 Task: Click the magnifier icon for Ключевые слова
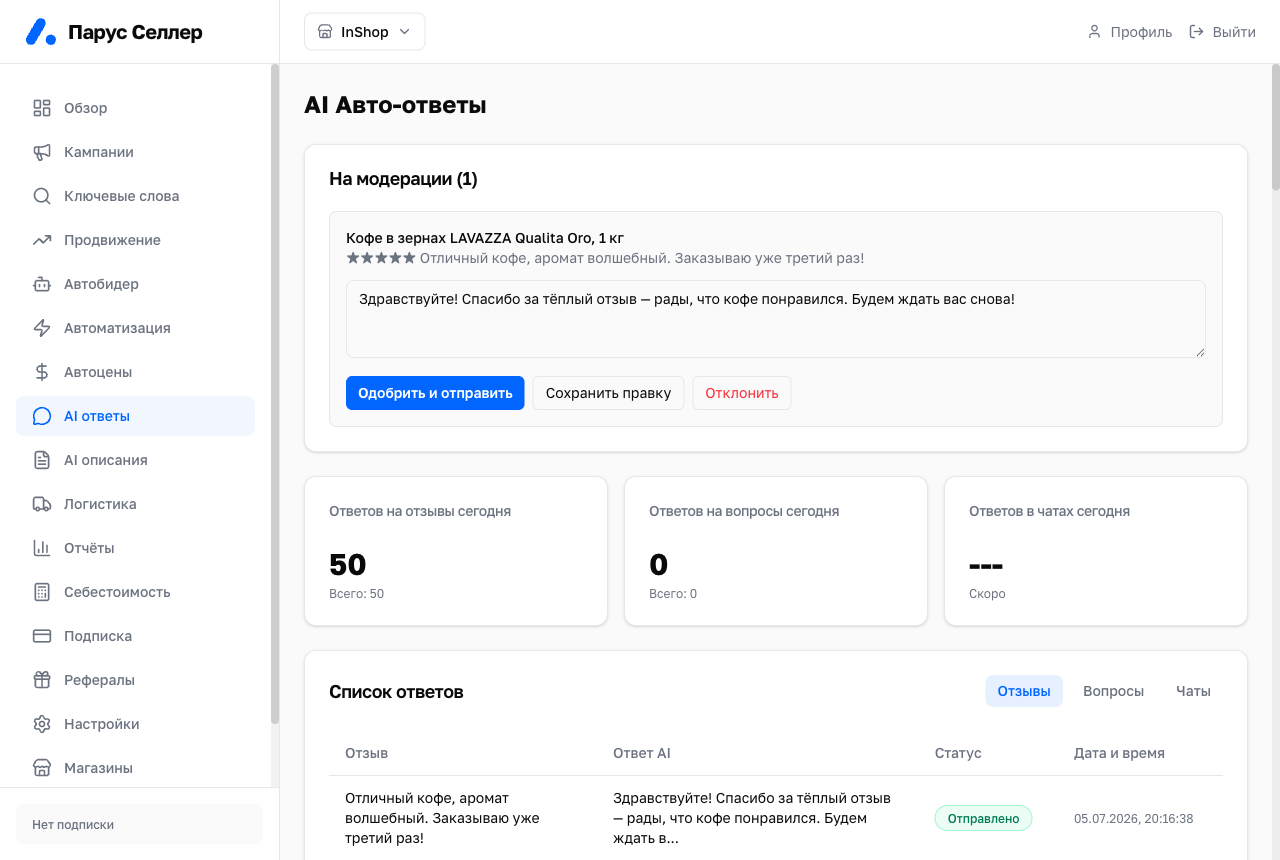pyautogui.click(x=42, y=196)
